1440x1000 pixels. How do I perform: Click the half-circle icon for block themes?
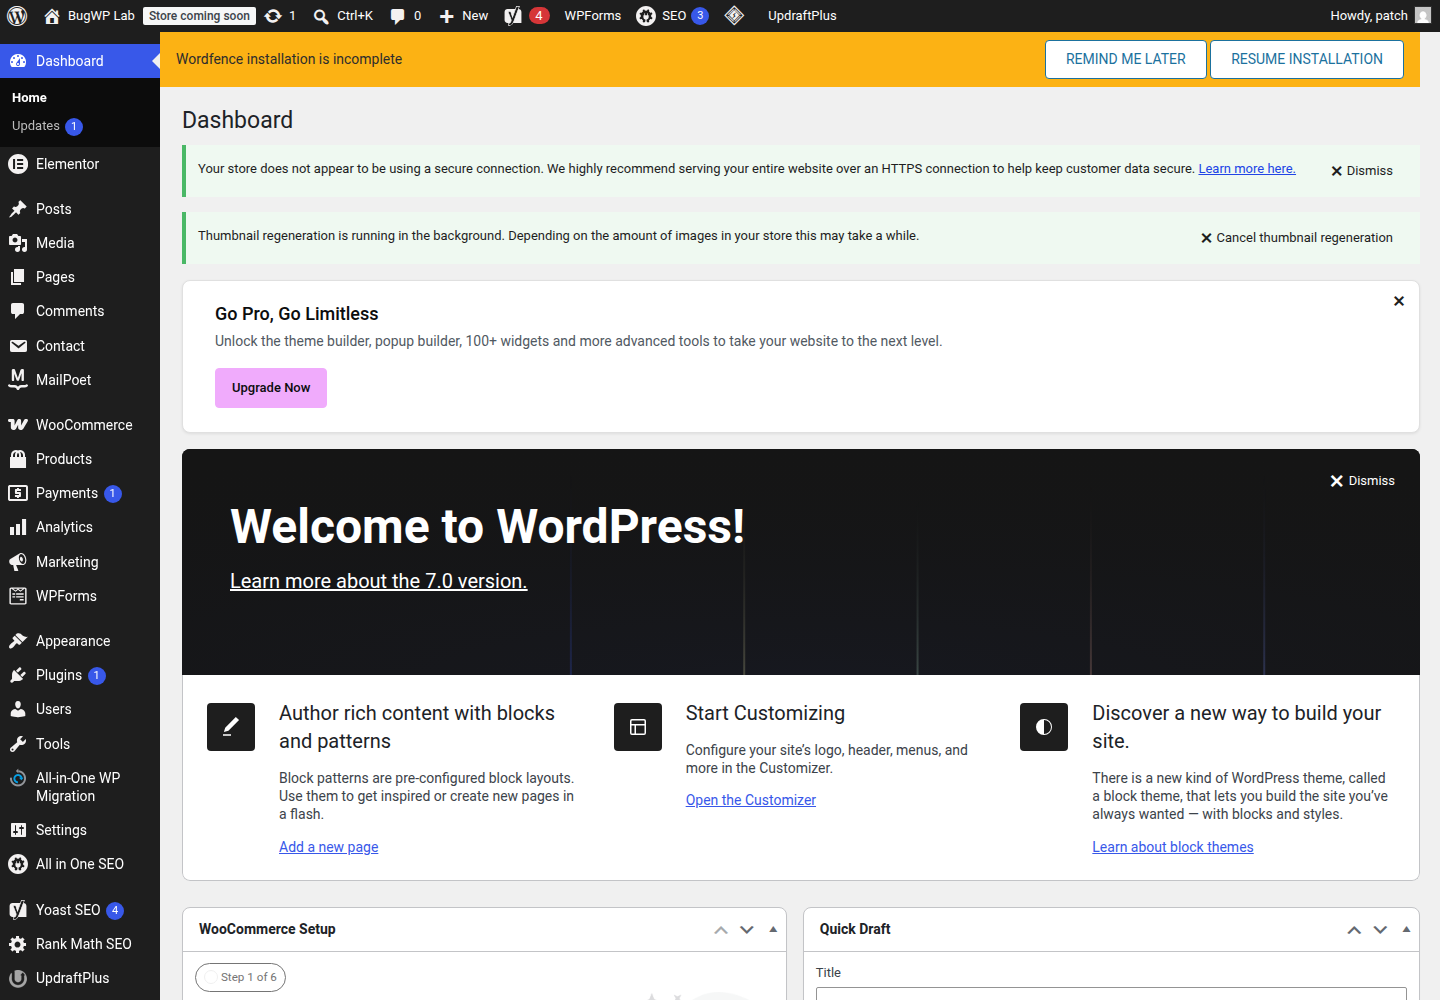(x=1044, y=727)
